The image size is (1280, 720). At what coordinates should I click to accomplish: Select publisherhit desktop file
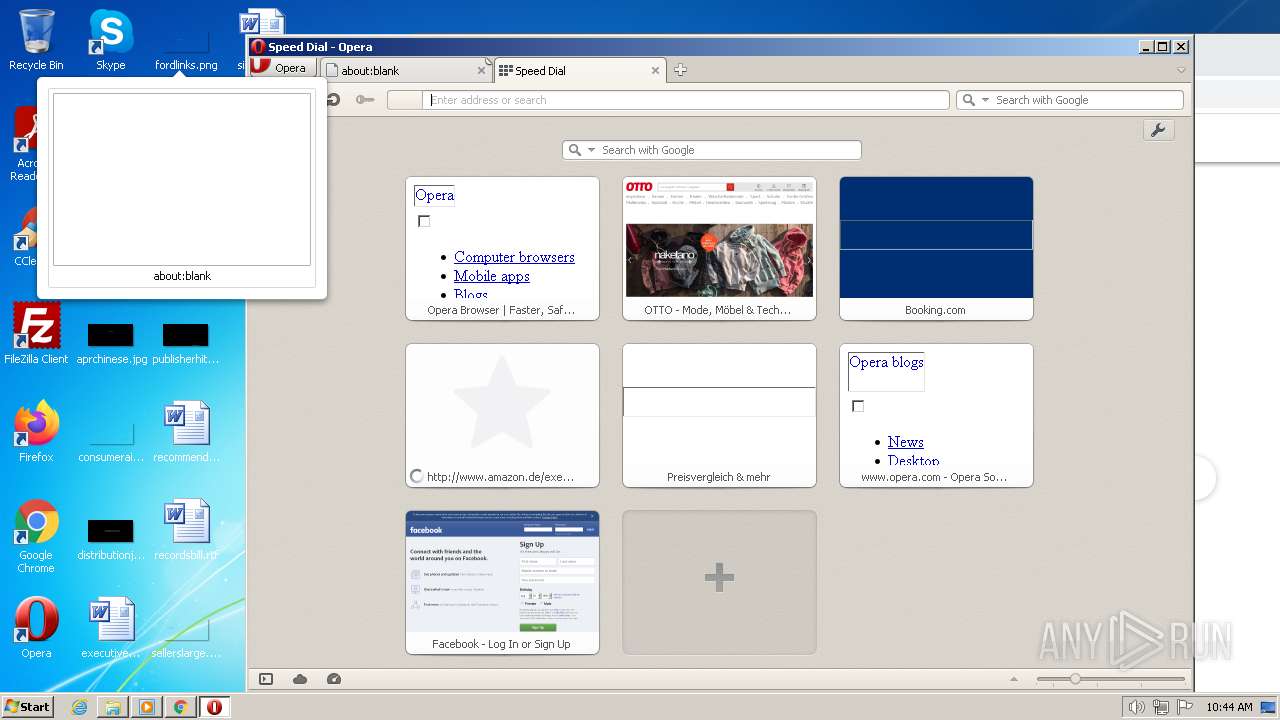point(186,343)
